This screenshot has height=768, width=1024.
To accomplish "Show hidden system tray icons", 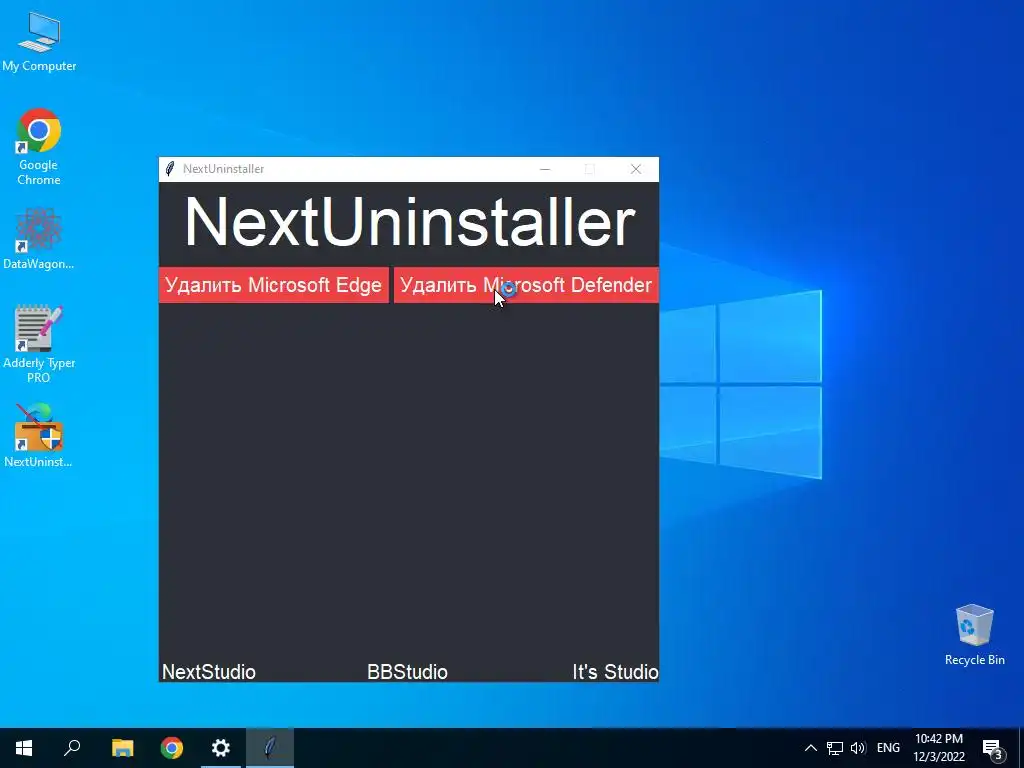I will coord(810,748).
